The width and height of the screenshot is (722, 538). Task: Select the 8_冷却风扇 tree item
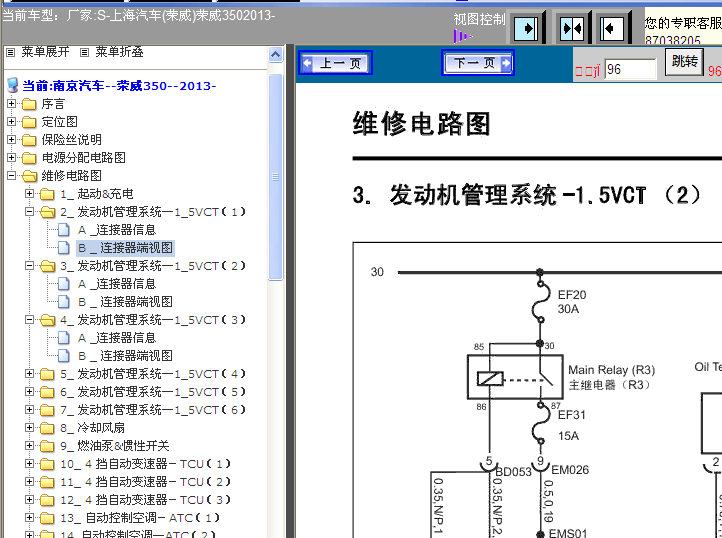click(92, 428)
